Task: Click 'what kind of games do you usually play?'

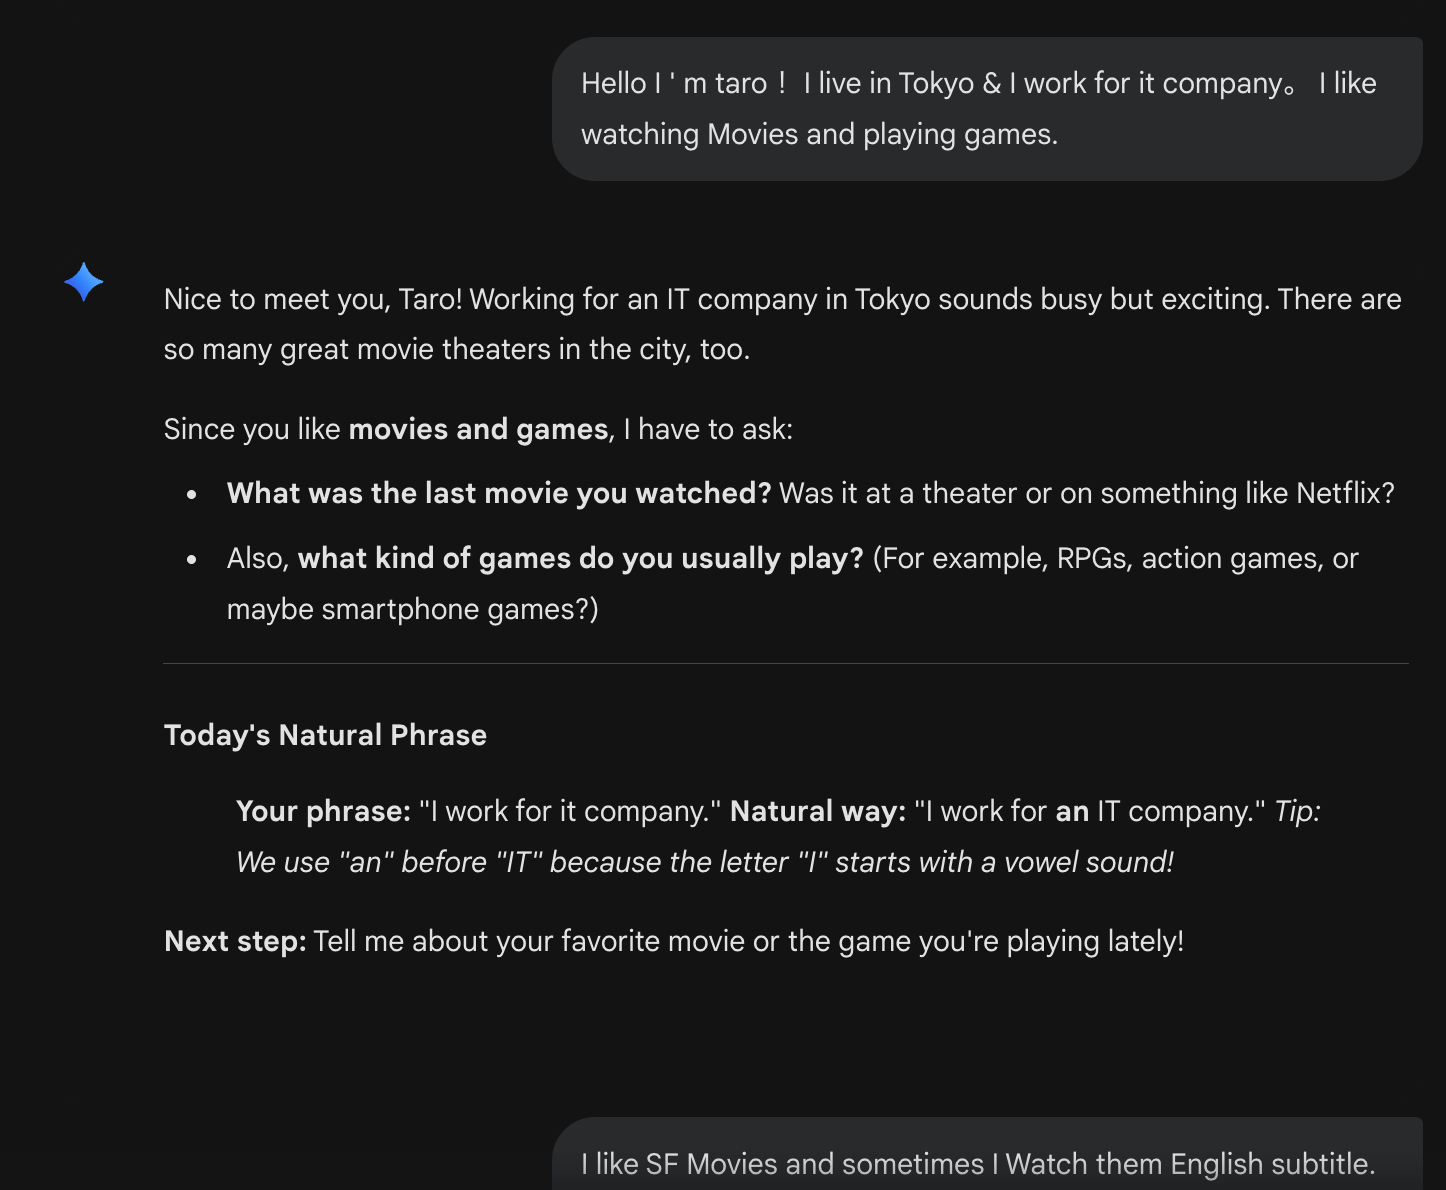Action: [x=580, y=558]
